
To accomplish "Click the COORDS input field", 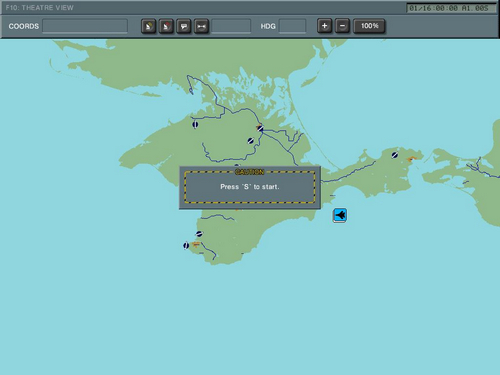I will 85,26.
